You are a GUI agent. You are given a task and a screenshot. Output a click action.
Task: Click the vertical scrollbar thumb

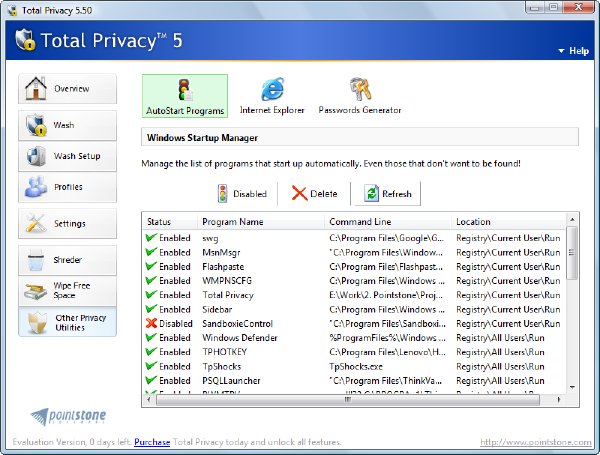click(572, 253)
